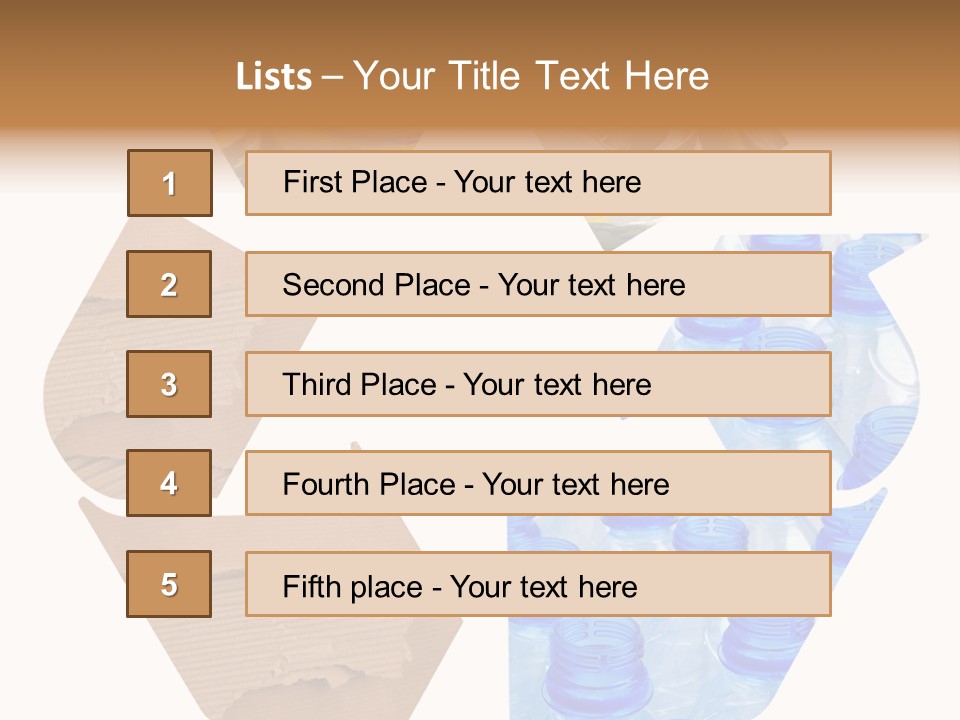Click the number 2 box
This screenshot has width=960, height=720.
[x=169, y=284]
